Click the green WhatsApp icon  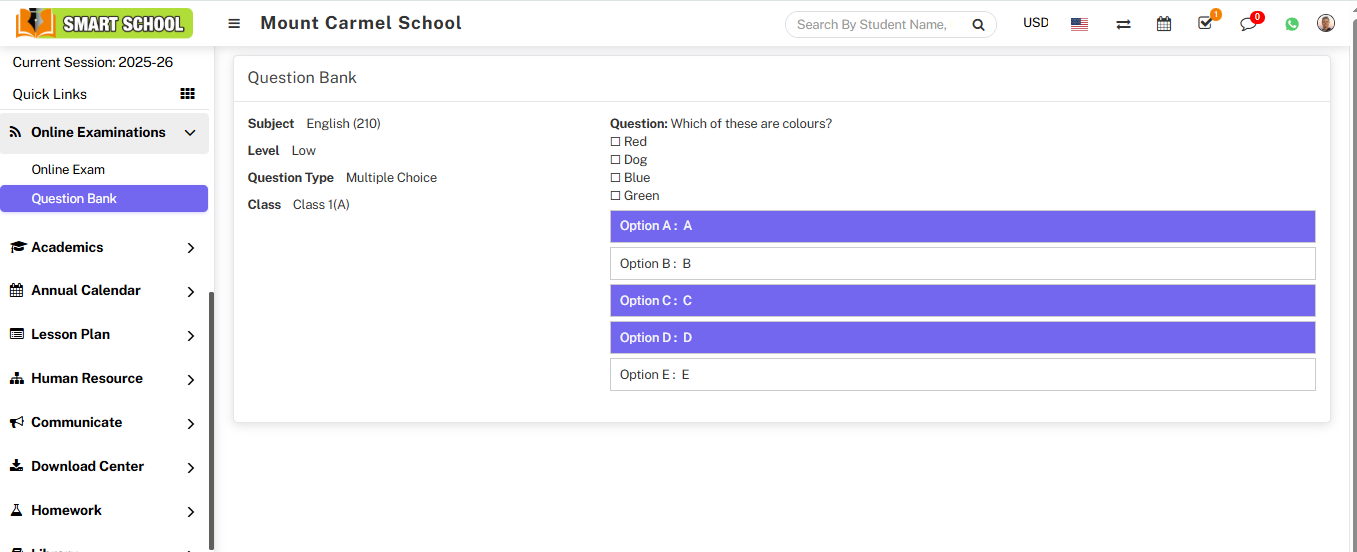(1292, 24)
